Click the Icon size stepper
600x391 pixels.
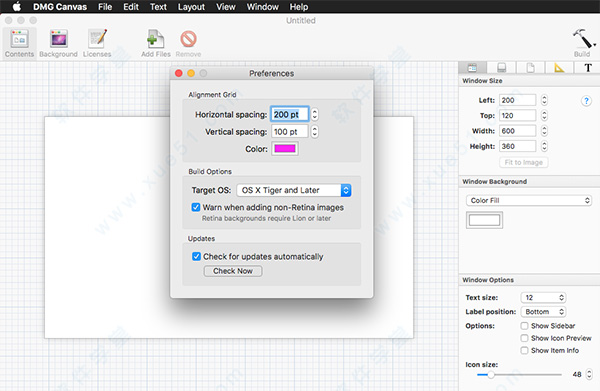(x=589, y=374)
